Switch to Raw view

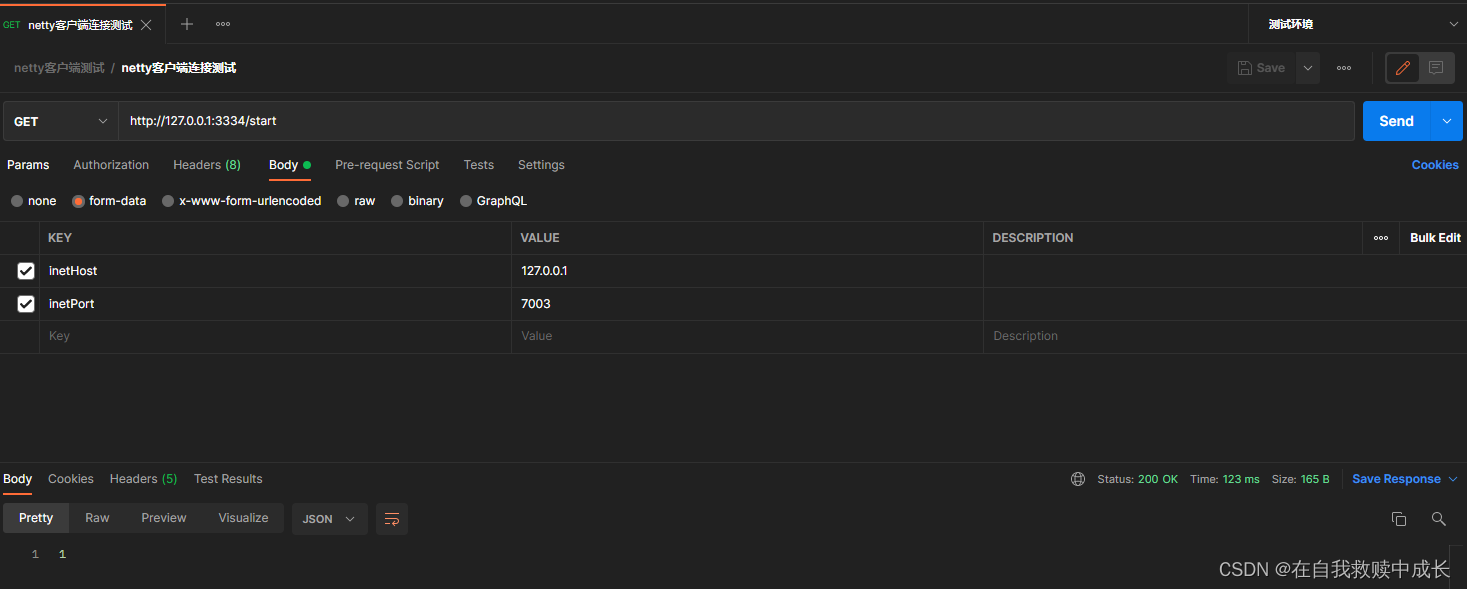tap(97, 518)
